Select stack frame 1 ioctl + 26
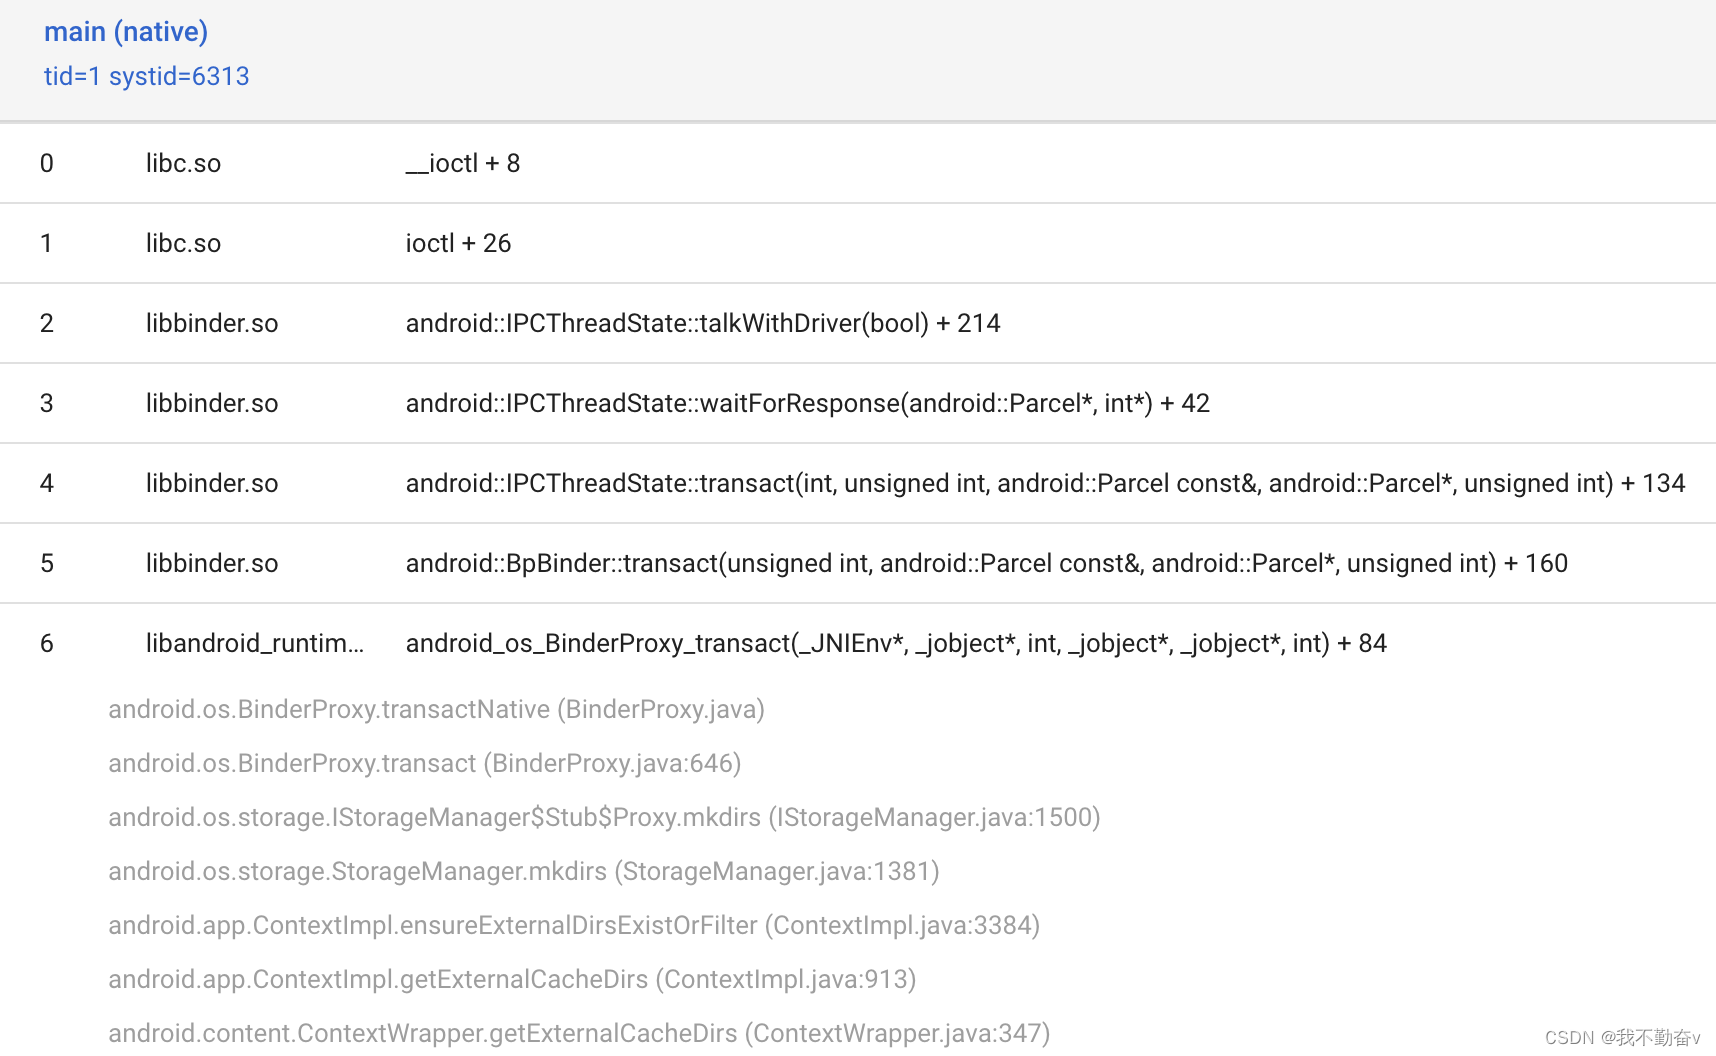The image size is (1716, 1056). [x=458, y=243]
